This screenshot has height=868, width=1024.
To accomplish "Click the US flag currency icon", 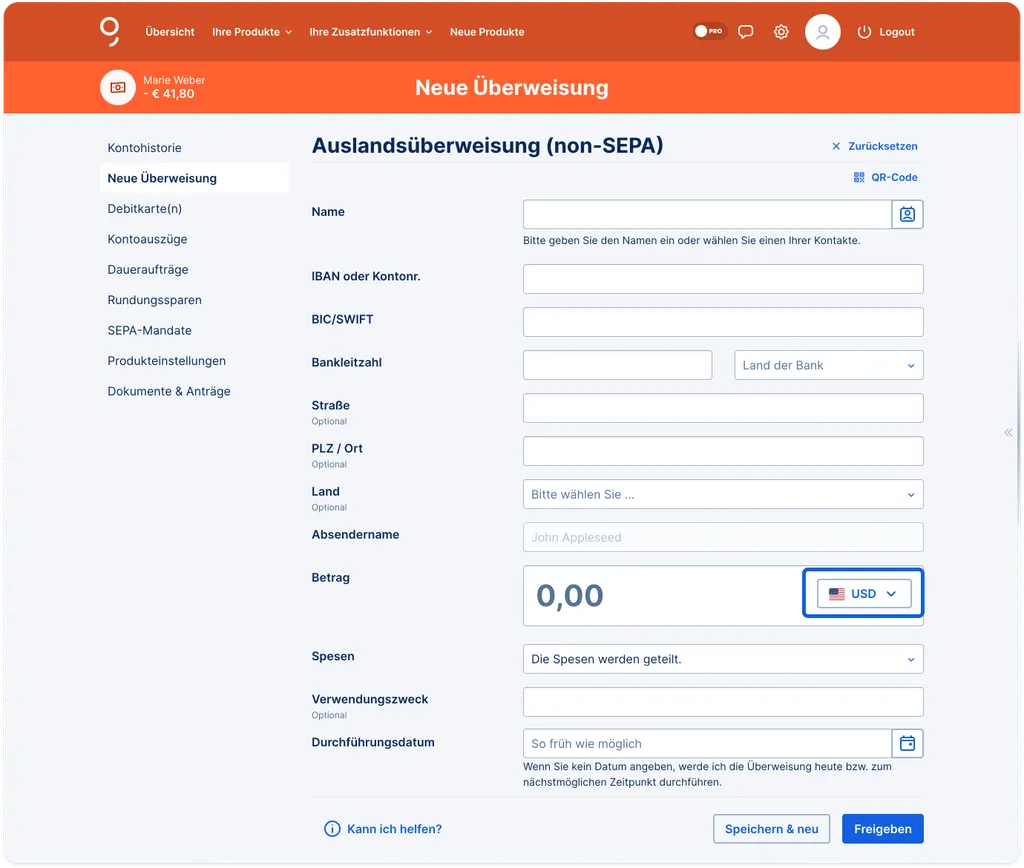I will 837,594.
